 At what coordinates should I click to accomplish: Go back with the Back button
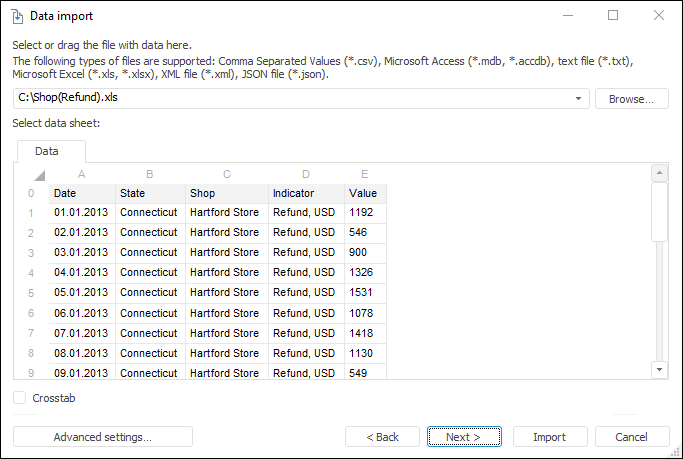point(382,437)
